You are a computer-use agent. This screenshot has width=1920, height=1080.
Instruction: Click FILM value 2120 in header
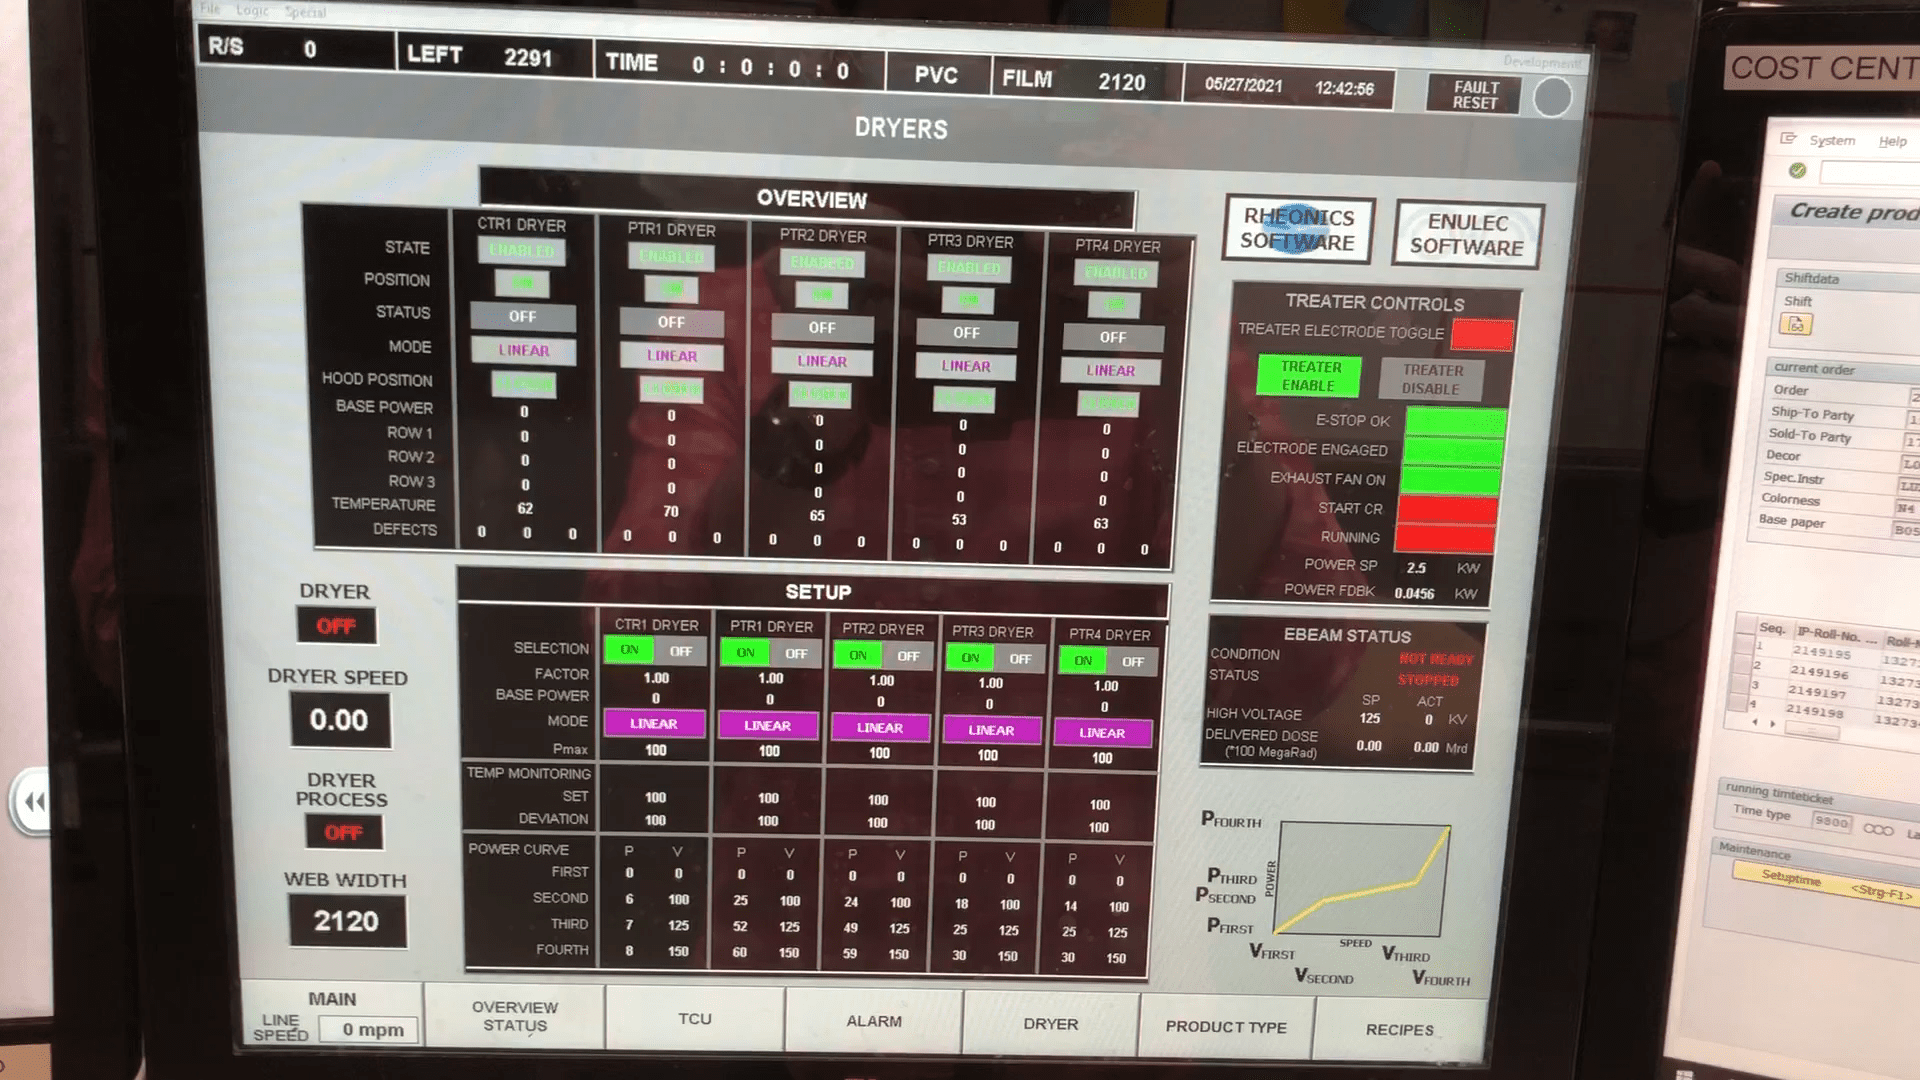(x=1122, y=82)
